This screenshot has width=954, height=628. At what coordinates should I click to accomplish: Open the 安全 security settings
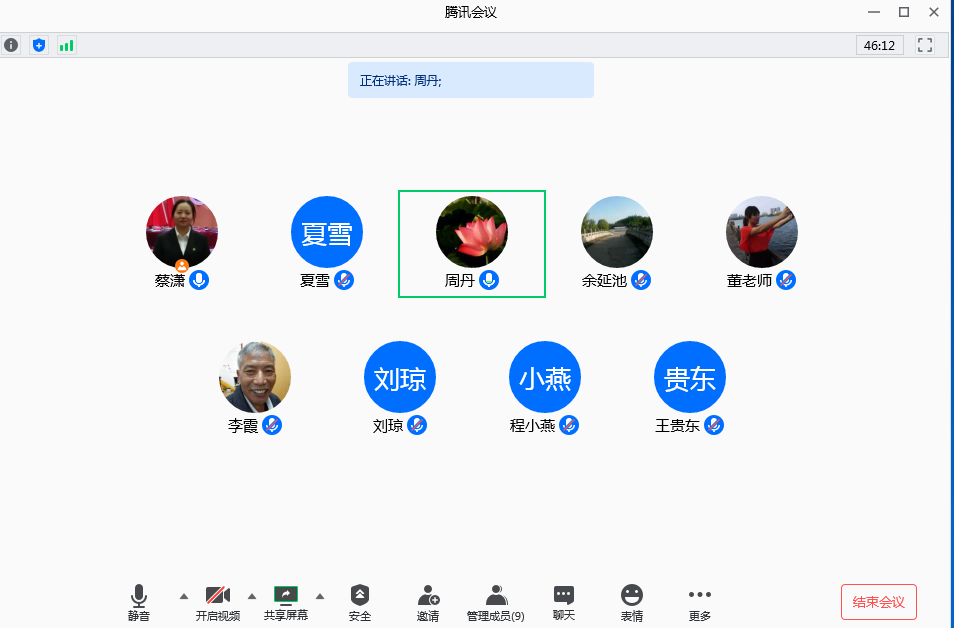[x=360, y=602]
